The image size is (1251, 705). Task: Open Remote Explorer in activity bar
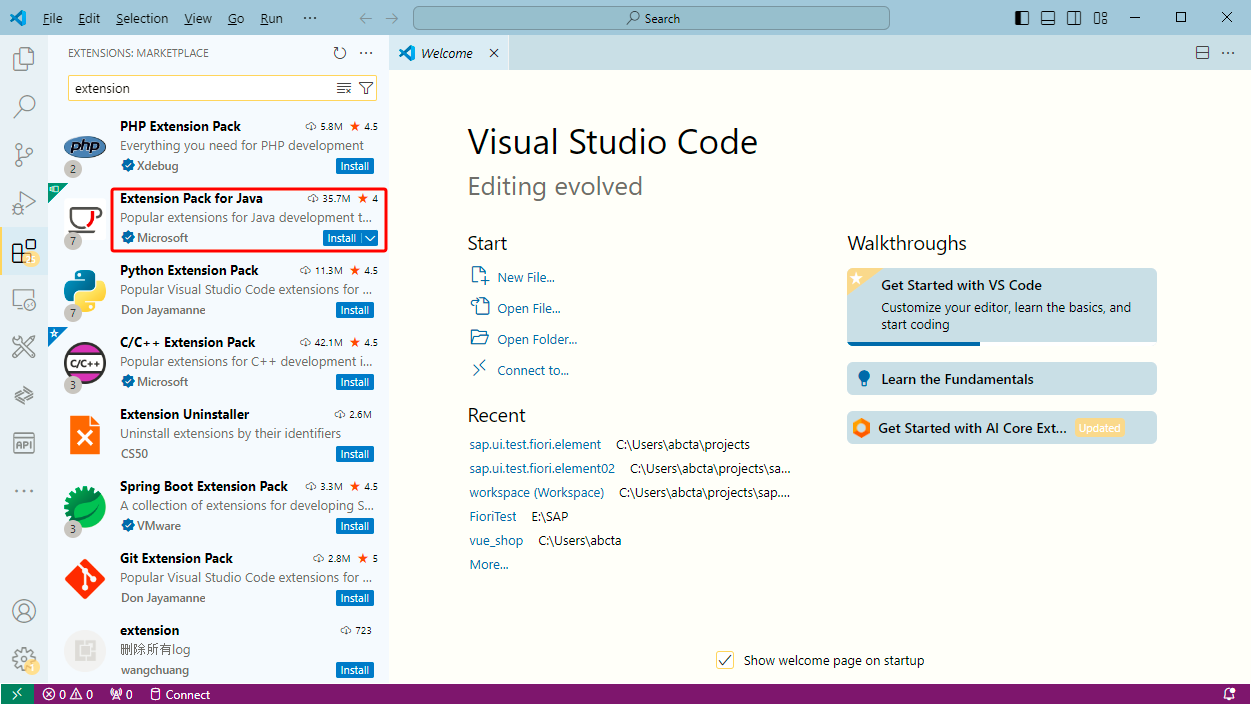pos(23,299)
